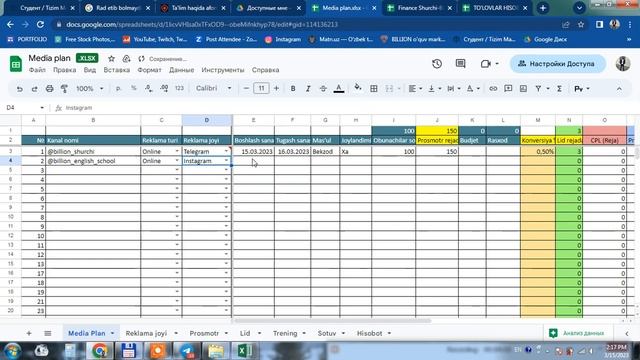Click the merge cells icon
This screenshot has width=640, height=360.
pyautogui.click(x=389, y=89)
